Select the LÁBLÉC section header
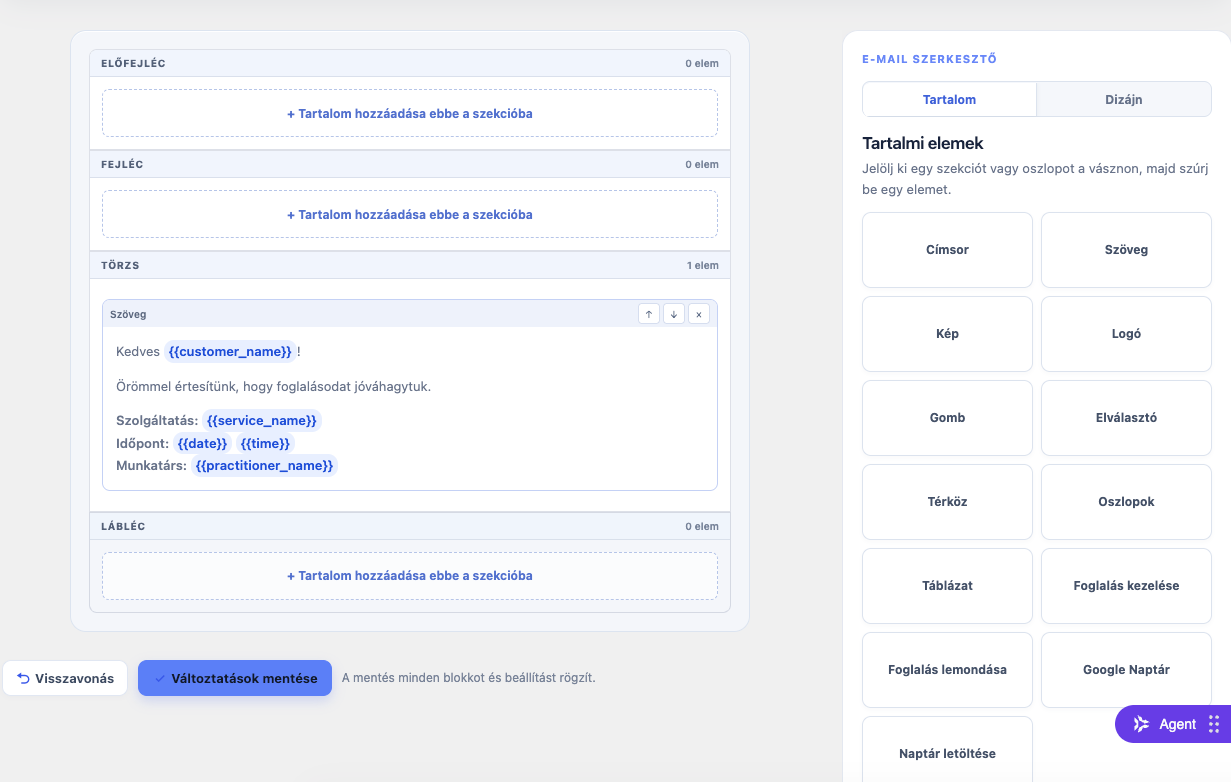1231x782 pixels. tap(410, 526)
